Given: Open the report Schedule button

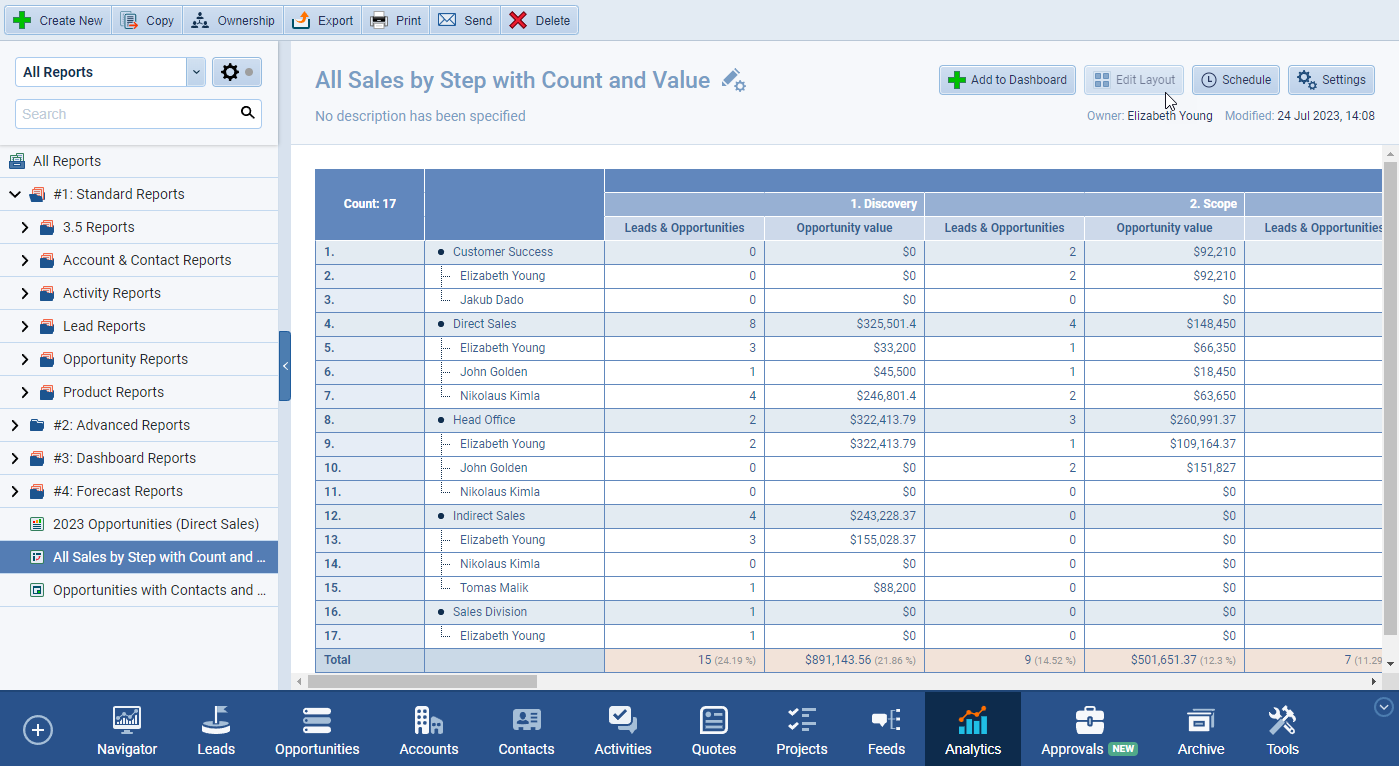Looking at the screenshot, I should tap(1235, 80).
